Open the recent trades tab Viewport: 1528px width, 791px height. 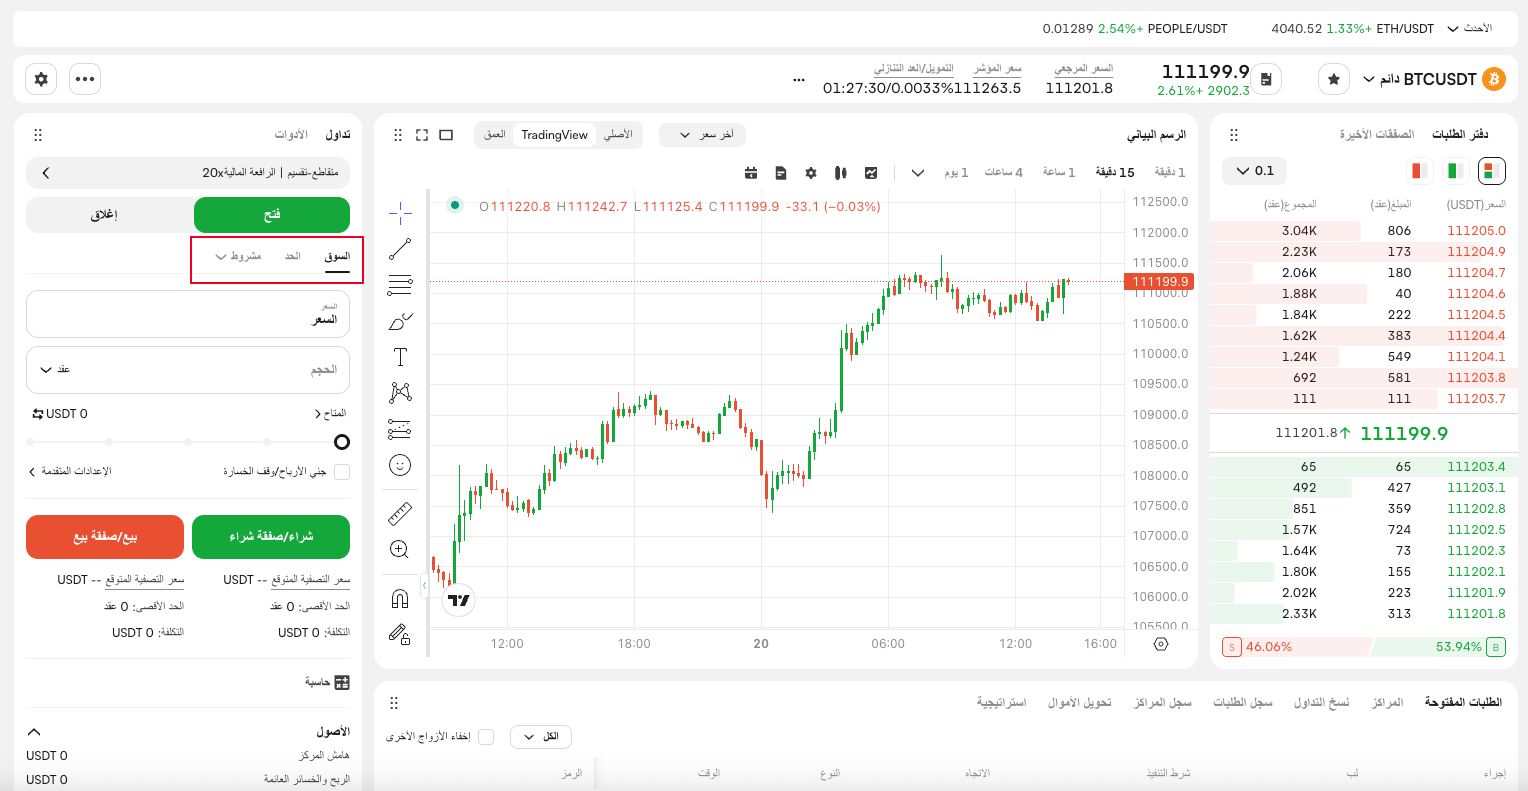pos(1377,134)
